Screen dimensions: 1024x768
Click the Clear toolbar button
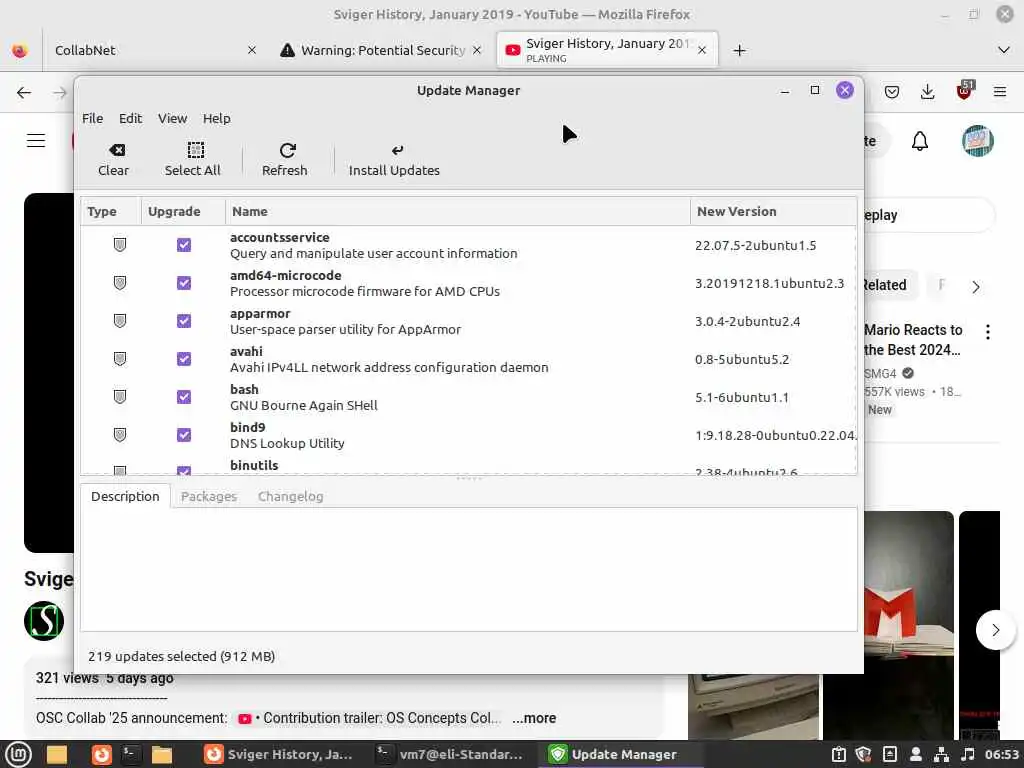coord(114,159)
